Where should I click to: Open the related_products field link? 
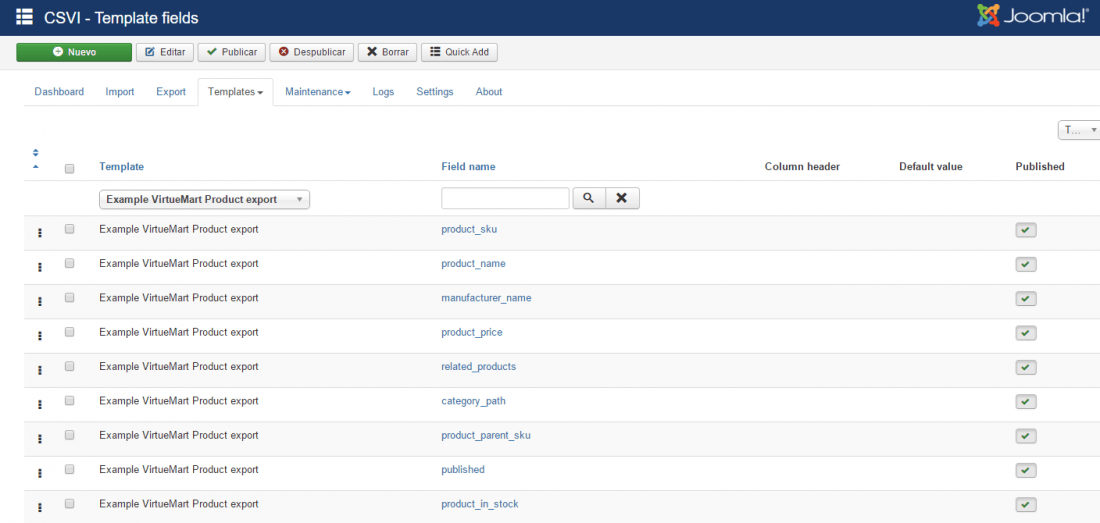[x=478, y=367]
